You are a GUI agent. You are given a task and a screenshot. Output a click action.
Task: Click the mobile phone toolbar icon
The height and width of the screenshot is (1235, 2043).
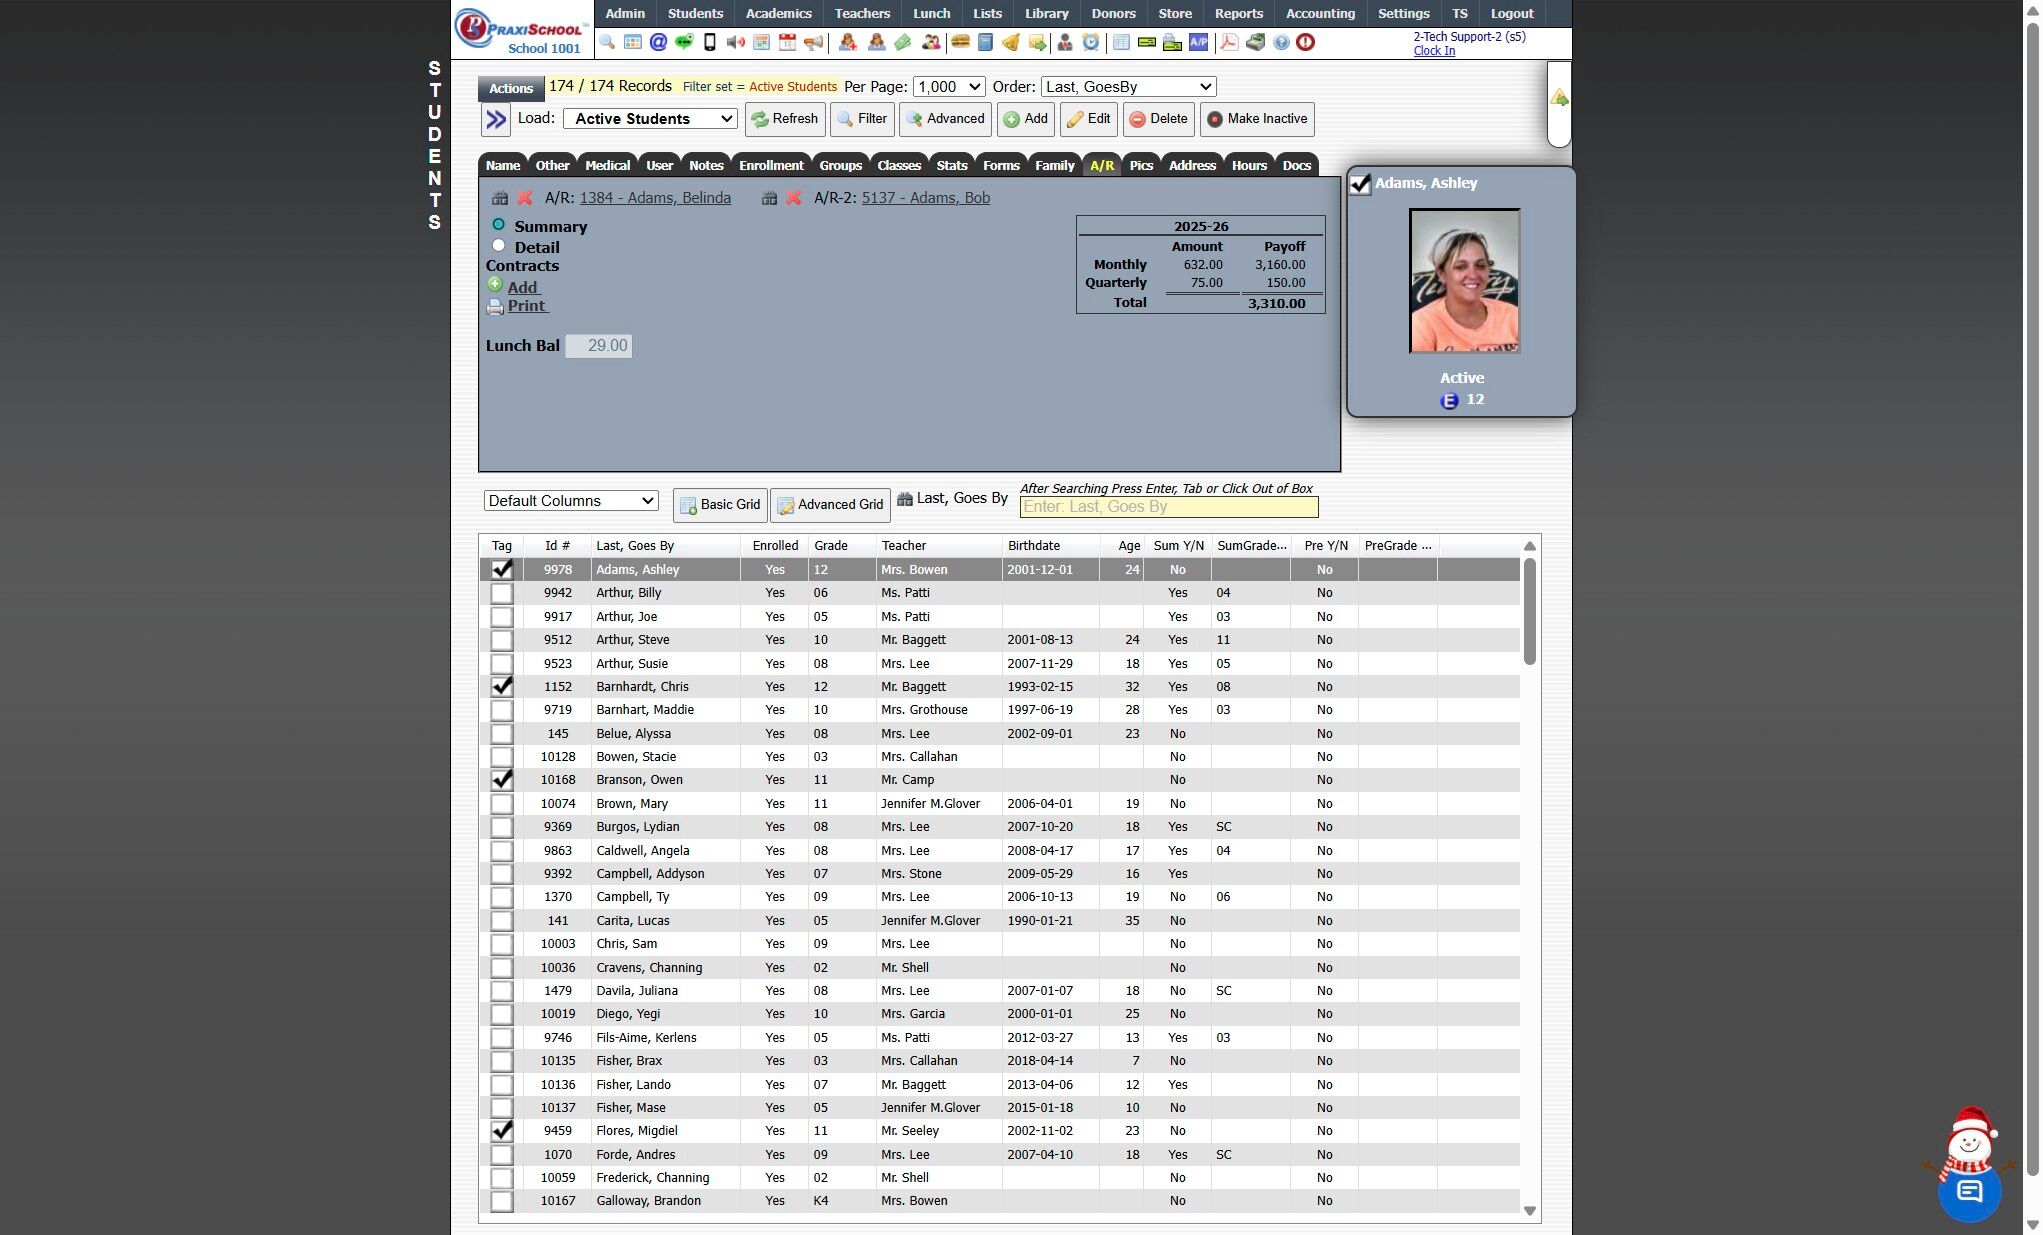pos(710,42)
